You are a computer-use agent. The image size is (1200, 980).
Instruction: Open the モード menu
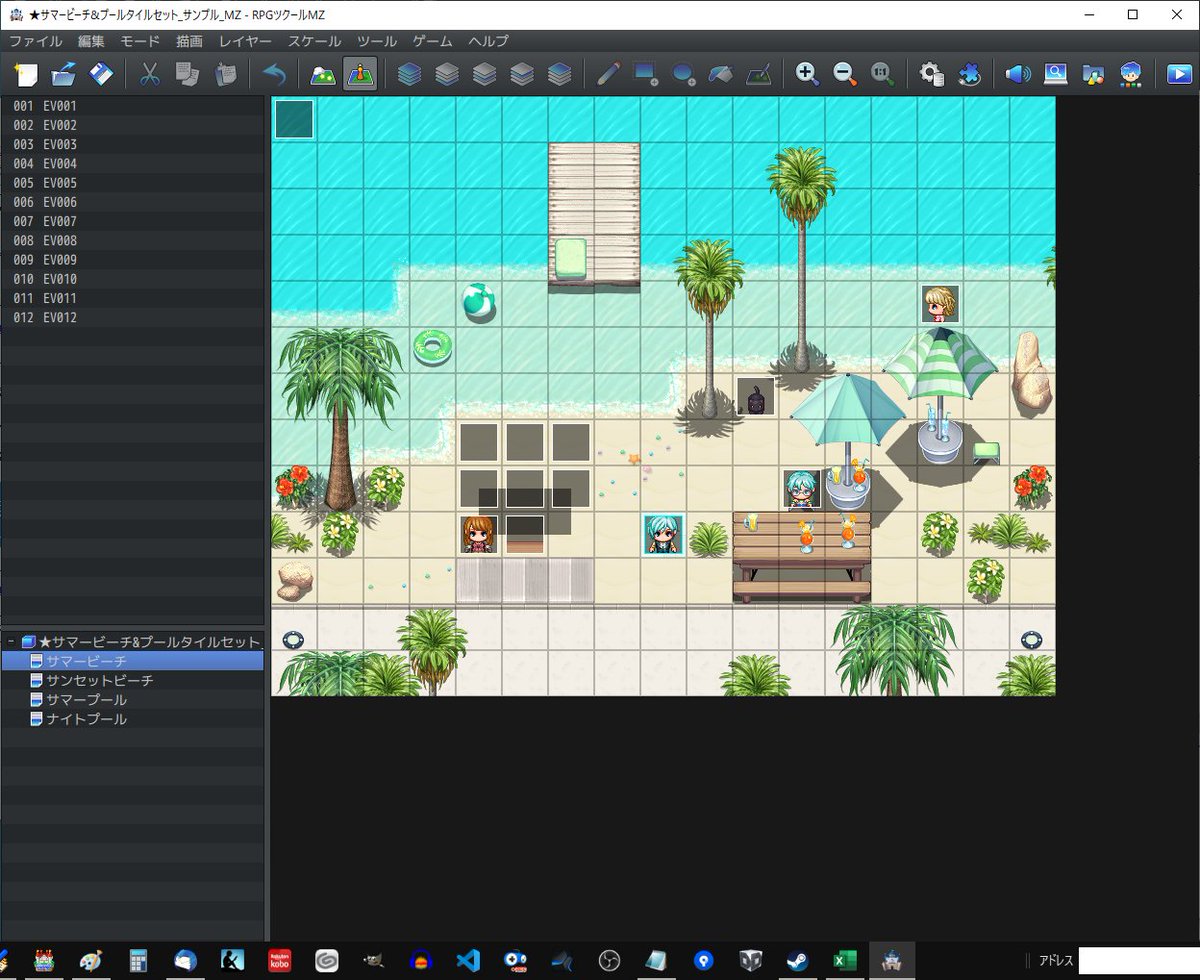pyautogui.click(x=140, y=41)
